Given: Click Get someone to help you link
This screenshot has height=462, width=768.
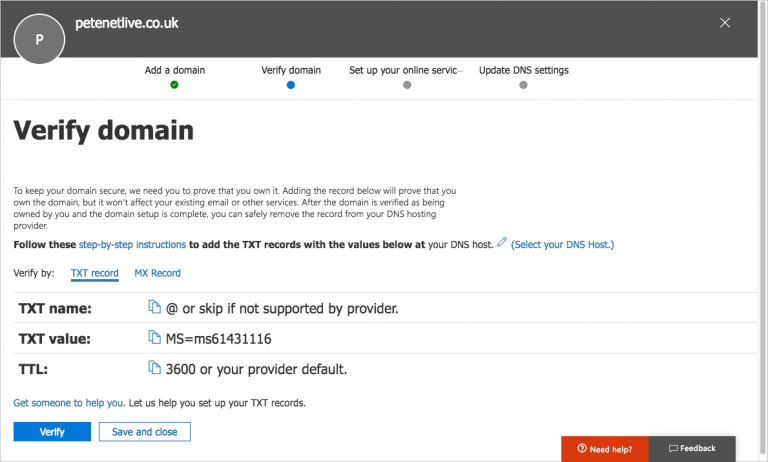Looking at the screenshot, I should point(69,403).
